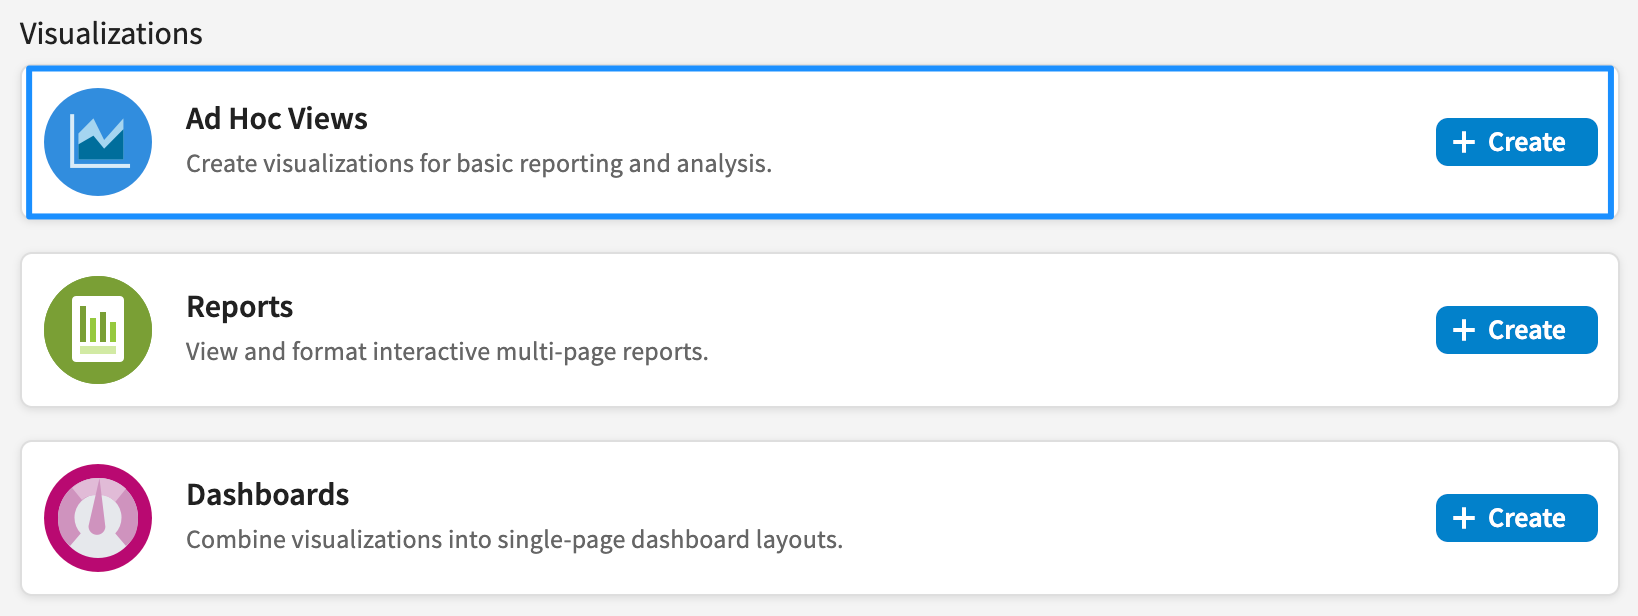
Task: Click the magenta Dashboards gauge icon
Action: [x=98, y=518]
